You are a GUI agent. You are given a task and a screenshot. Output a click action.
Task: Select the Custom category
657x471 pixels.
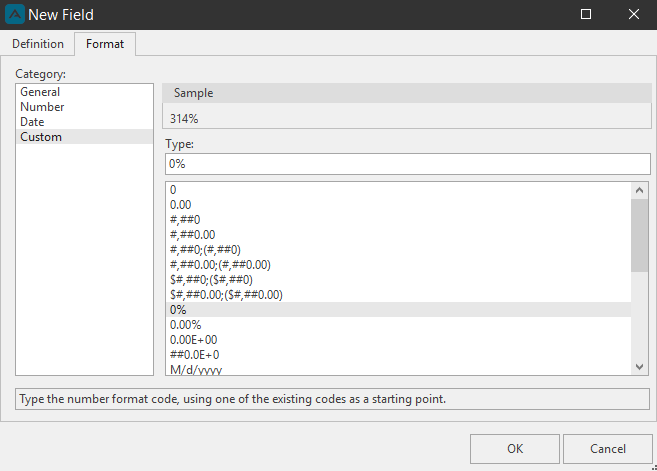(84, 137)
